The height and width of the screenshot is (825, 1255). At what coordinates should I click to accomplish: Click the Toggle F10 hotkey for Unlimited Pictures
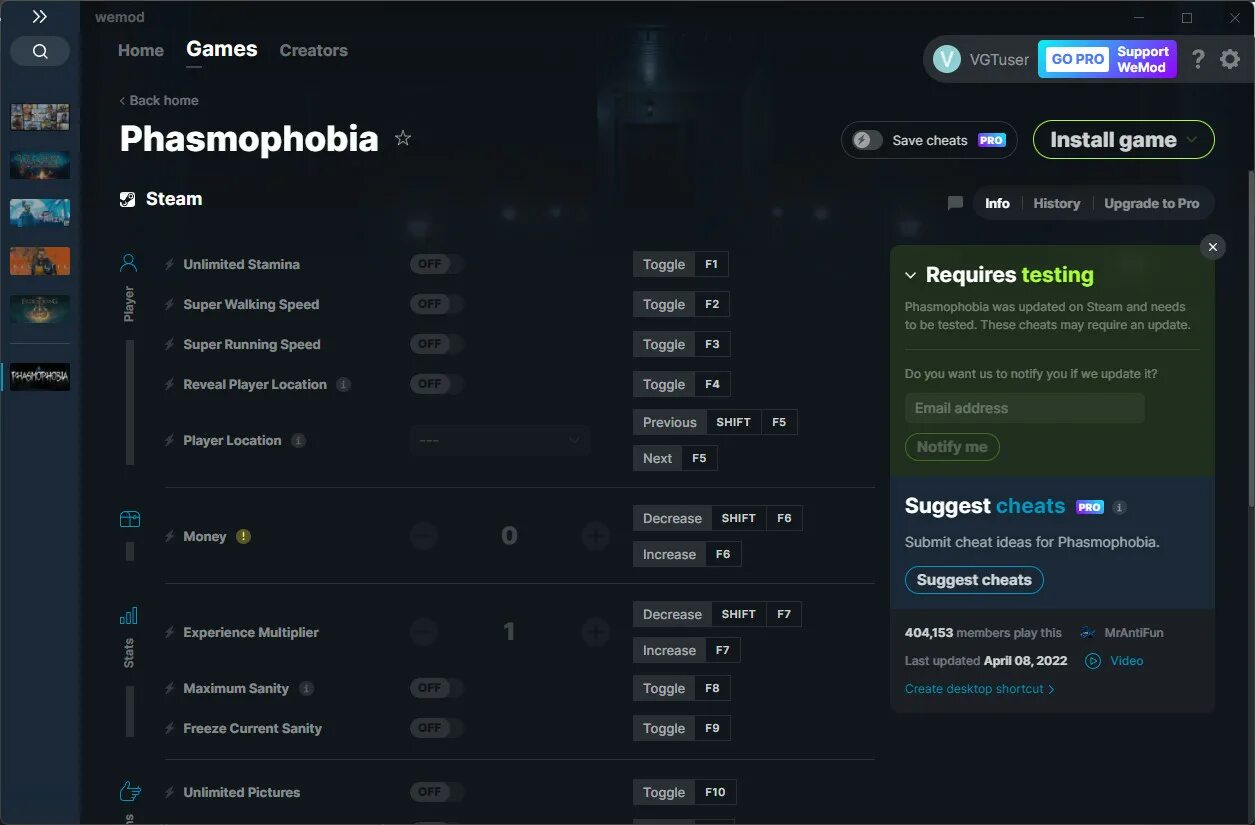pyautogui.click(x=684, y=792)
